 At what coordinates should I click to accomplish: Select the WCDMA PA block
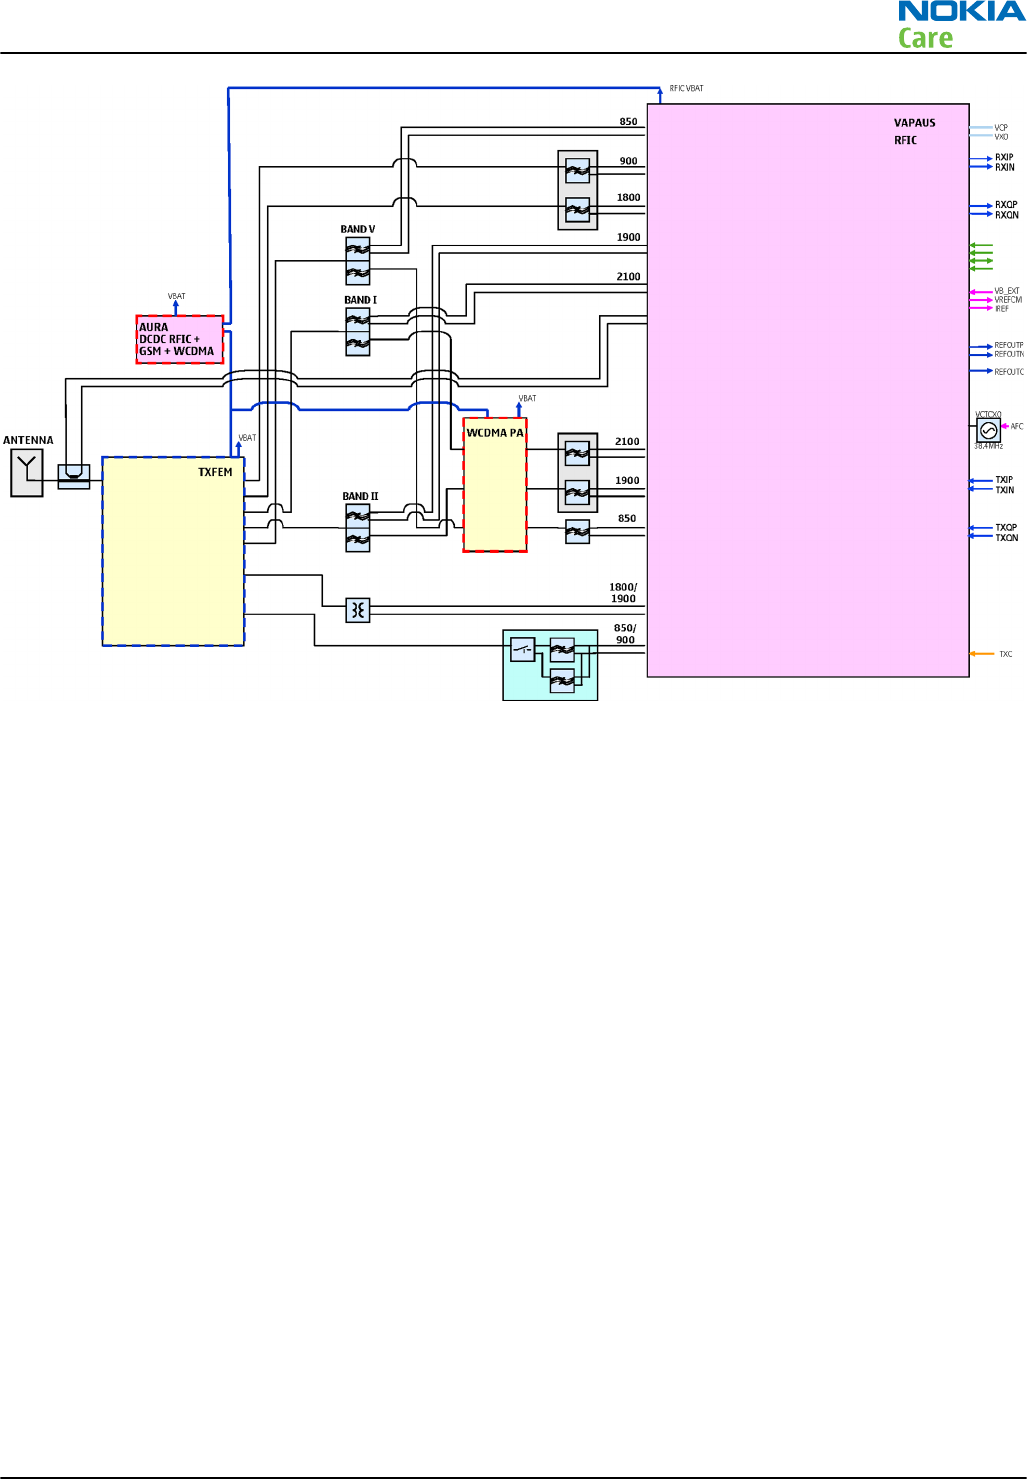(x=495, y=485)
